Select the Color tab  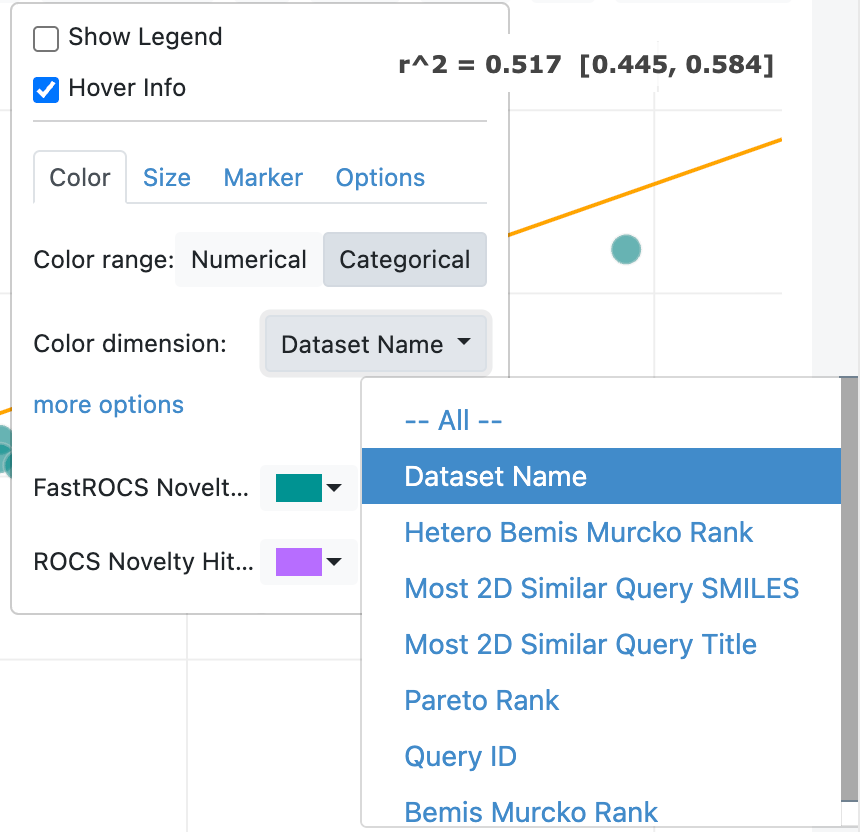click(80, 178)
